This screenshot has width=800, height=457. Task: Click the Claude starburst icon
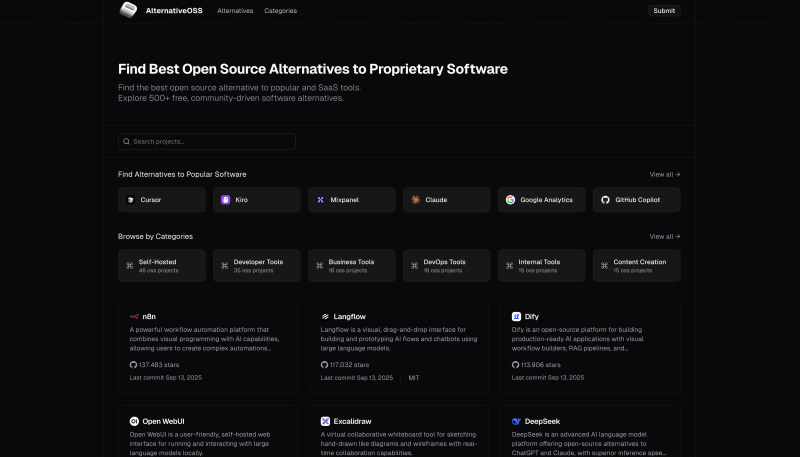[x=415, y=200]
